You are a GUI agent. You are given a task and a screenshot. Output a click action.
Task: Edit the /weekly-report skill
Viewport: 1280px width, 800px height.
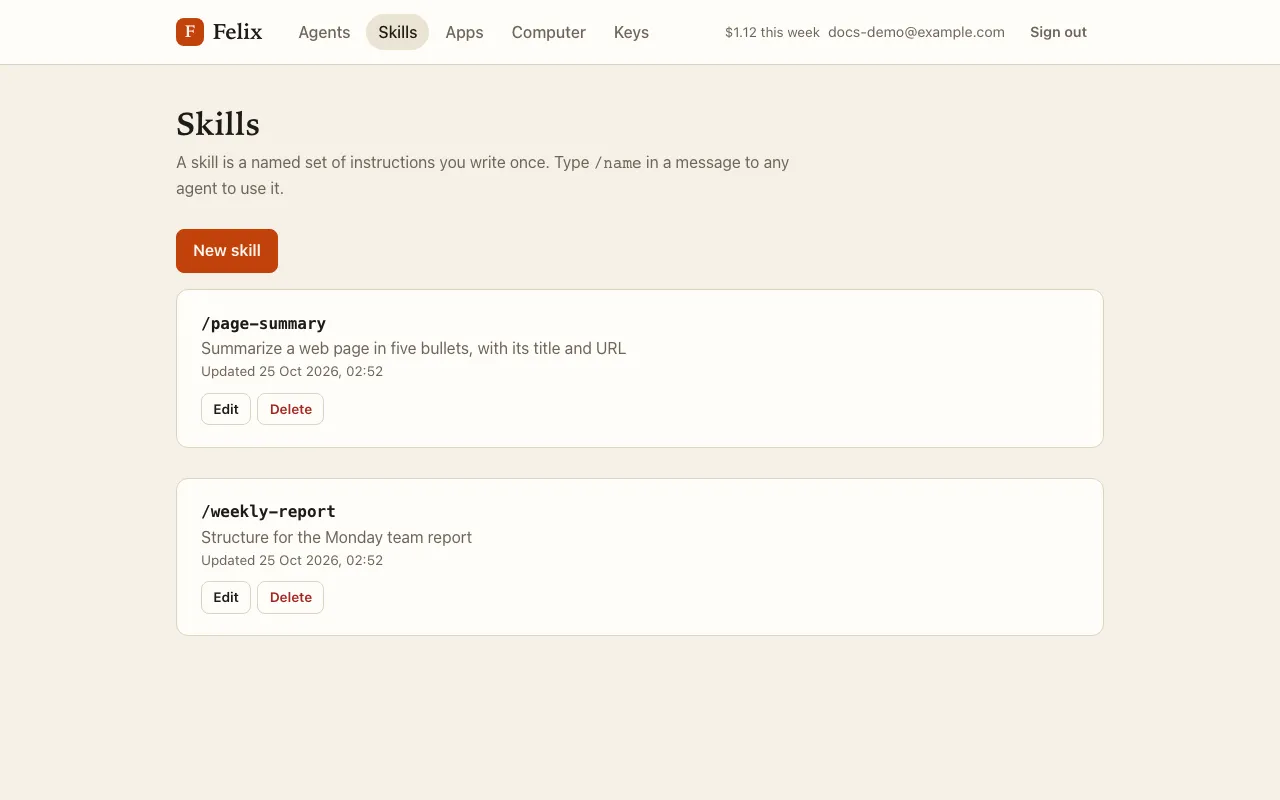click(x=226, y=597)
